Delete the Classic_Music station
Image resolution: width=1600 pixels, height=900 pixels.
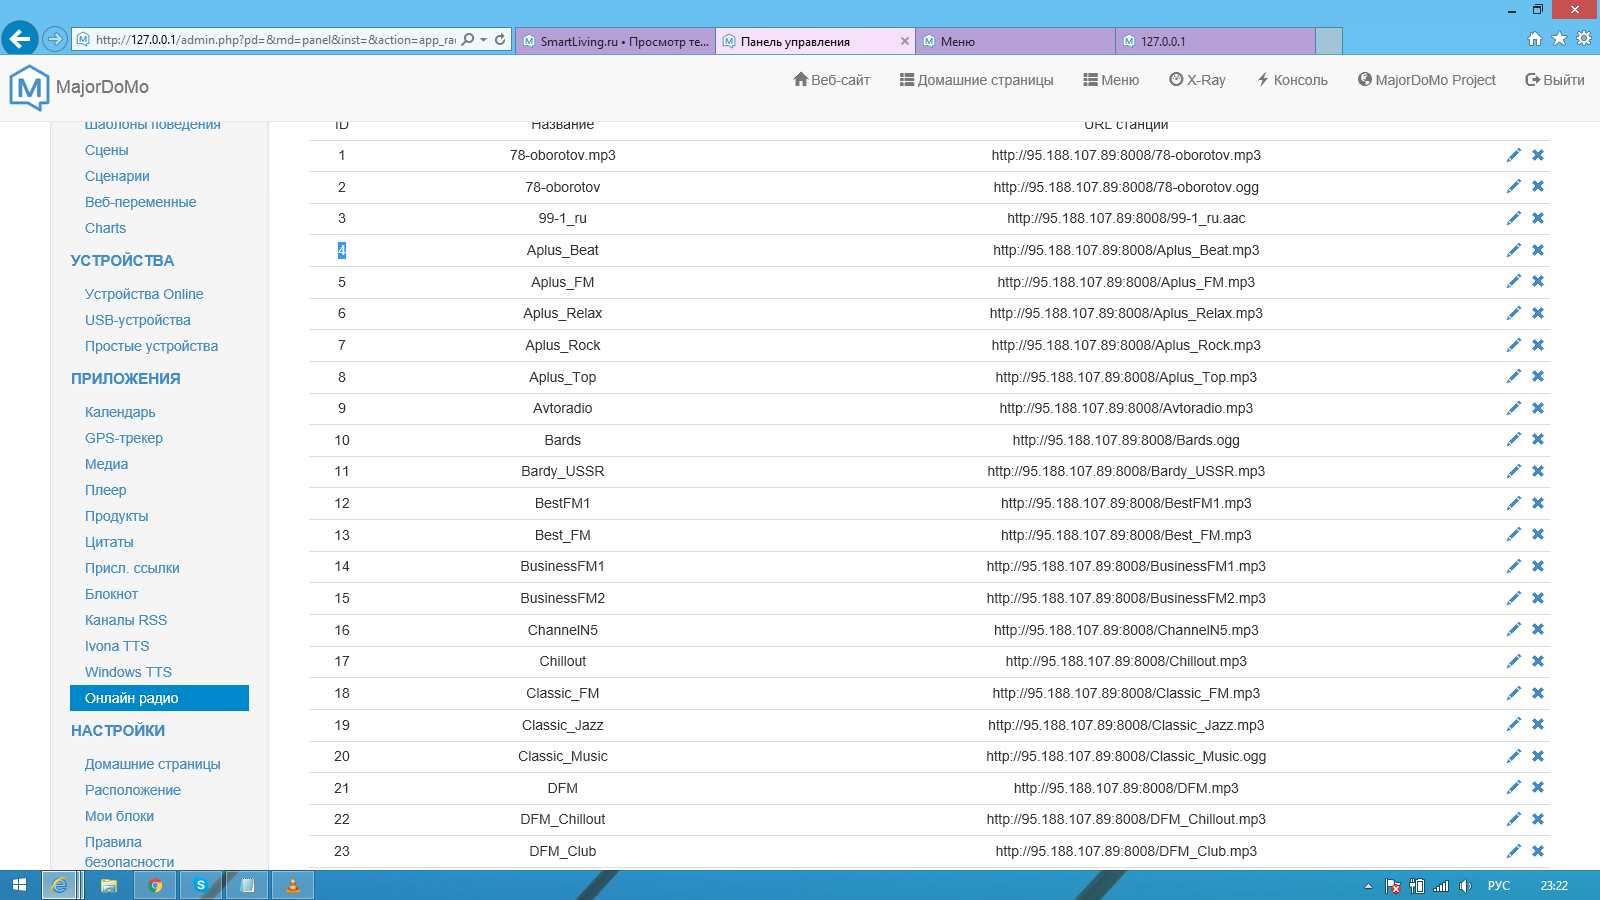(x=1538, y=756)
